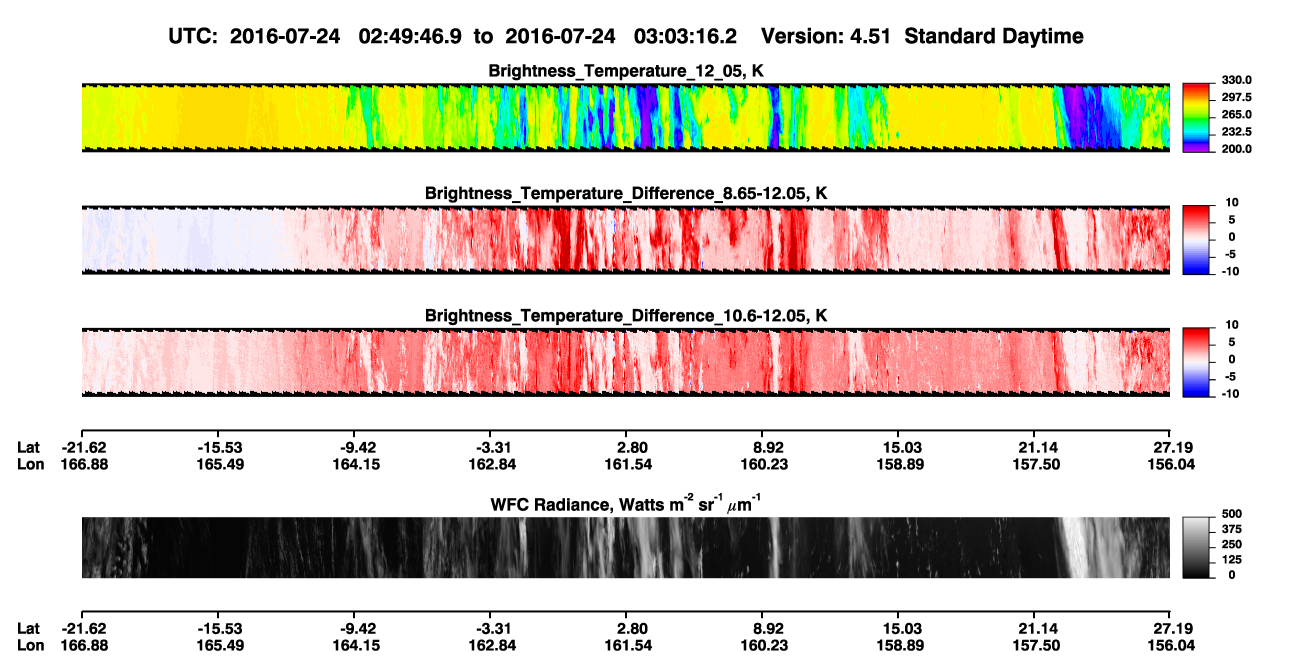Click the 10 label of 8.65-12.05 colorbar
Screen dimensions: 1300x667
point(1230,202)
